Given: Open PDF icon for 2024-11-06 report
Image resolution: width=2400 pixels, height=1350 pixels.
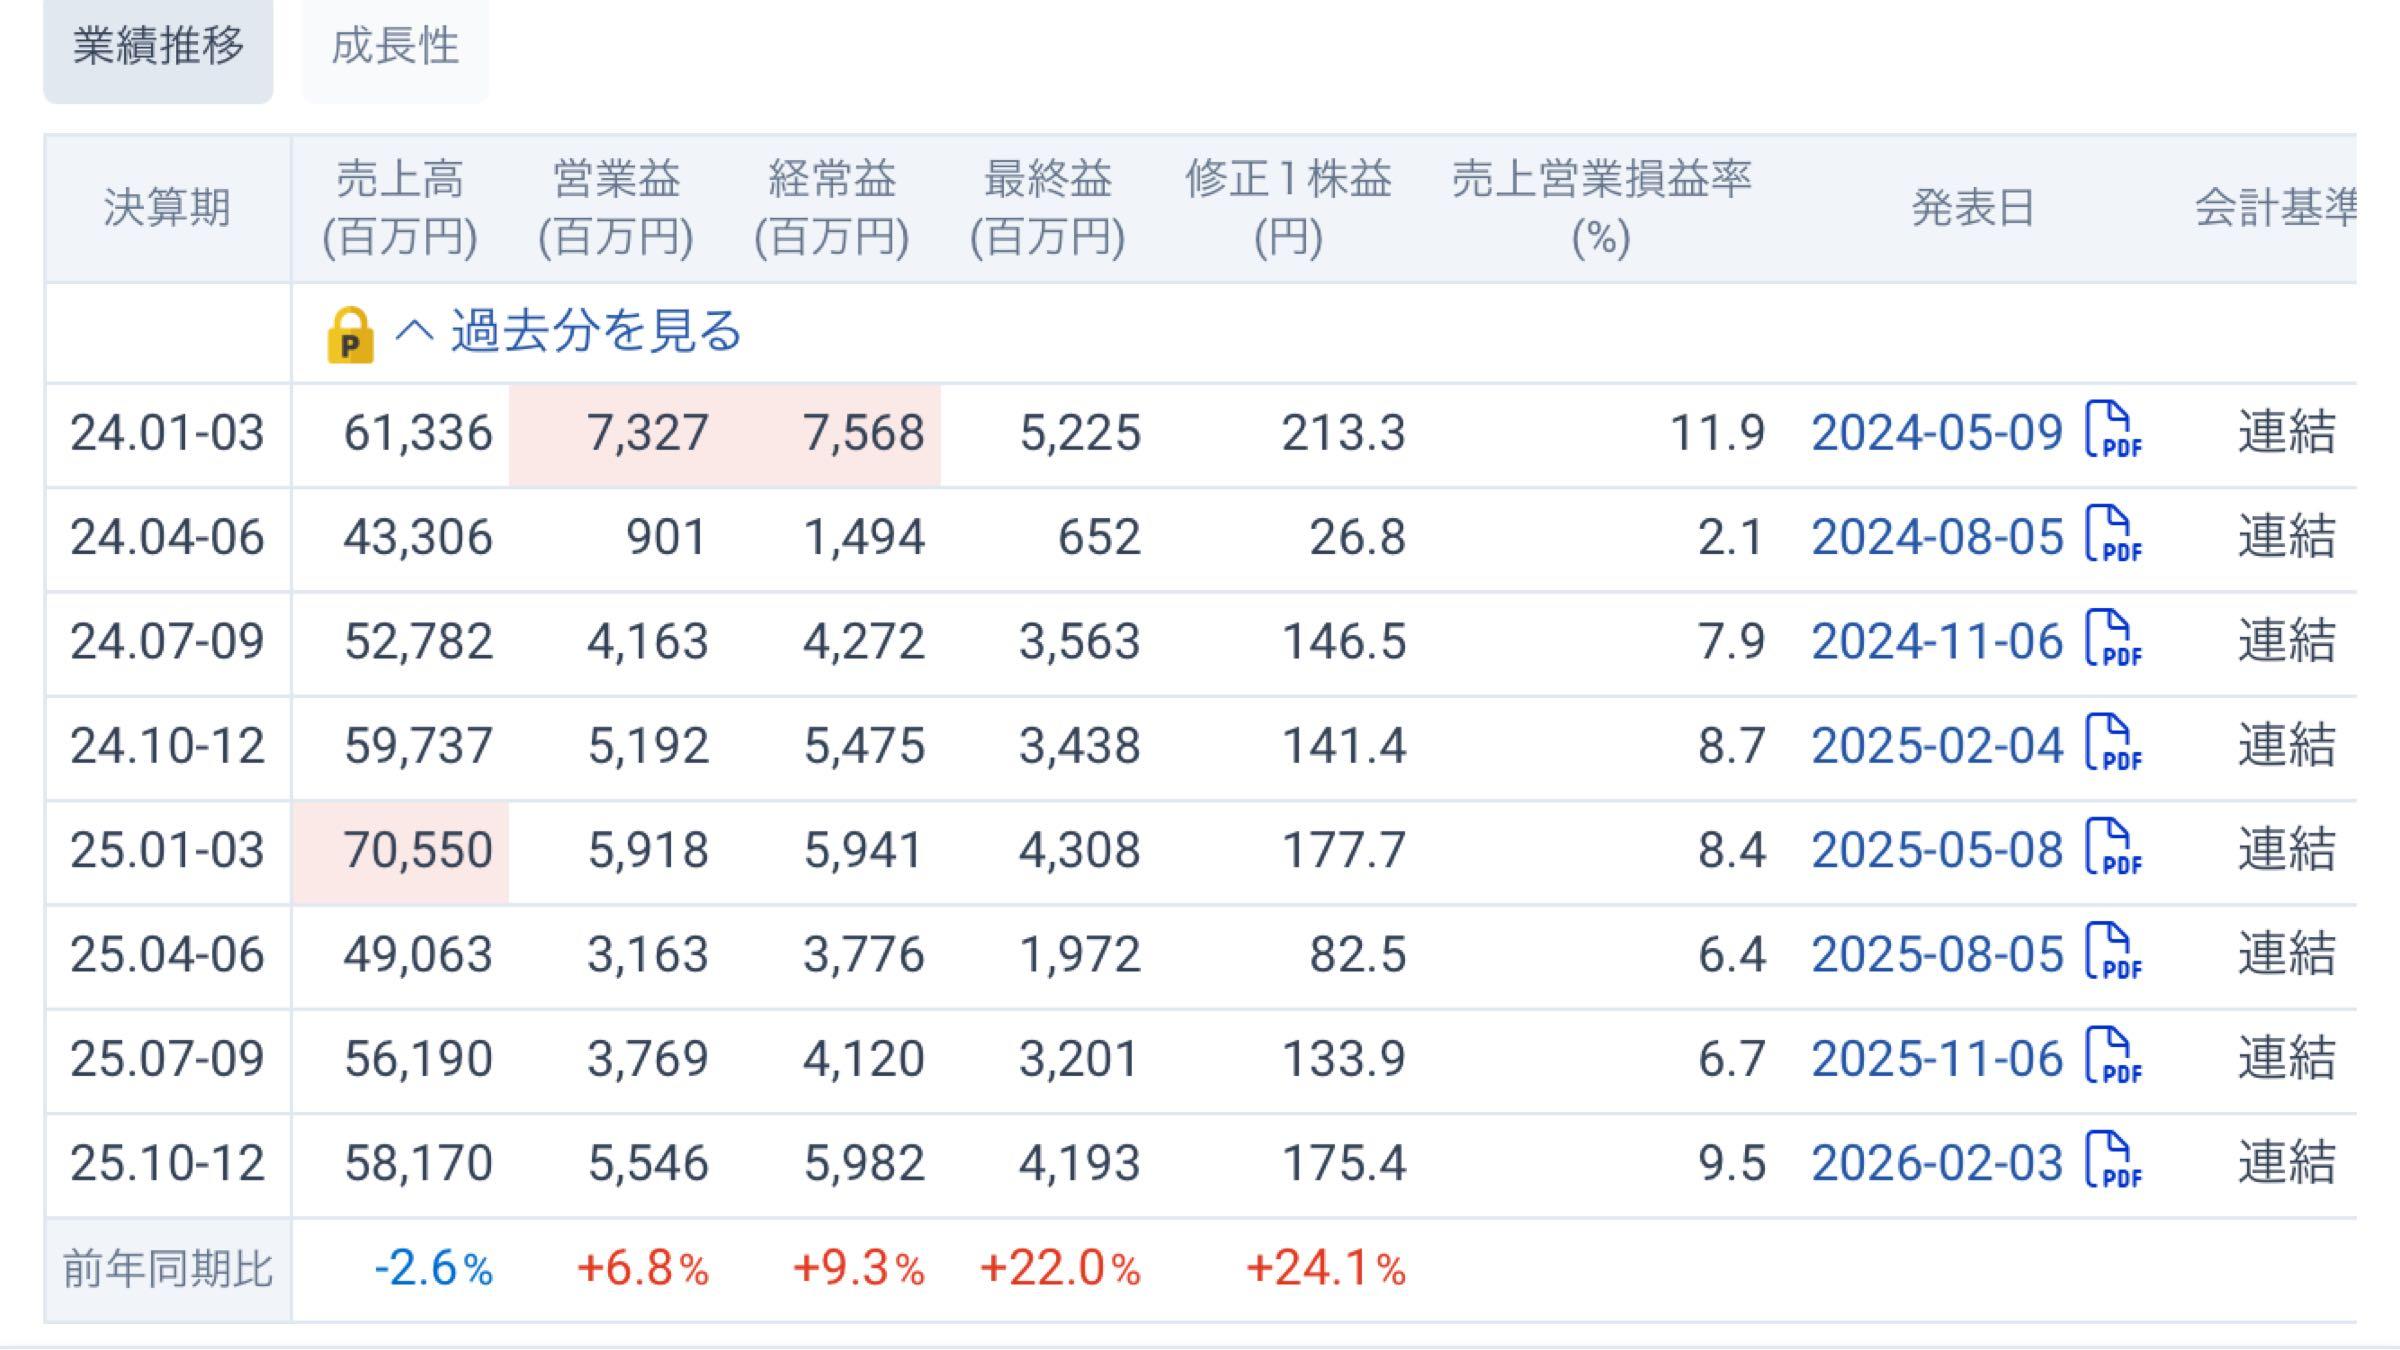Looking at the screenshot, I should (x=2113, y=639).
